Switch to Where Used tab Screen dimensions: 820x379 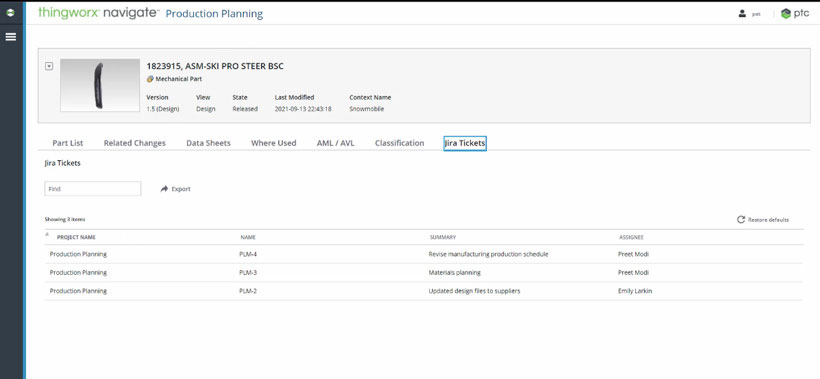274,143
